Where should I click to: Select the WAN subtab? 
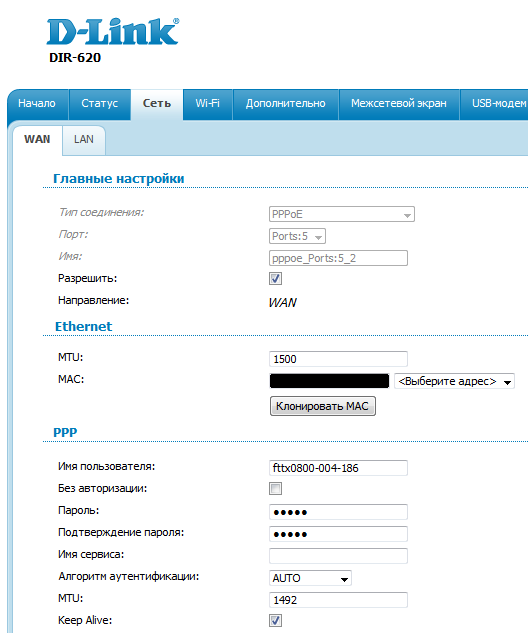(37, 140)
